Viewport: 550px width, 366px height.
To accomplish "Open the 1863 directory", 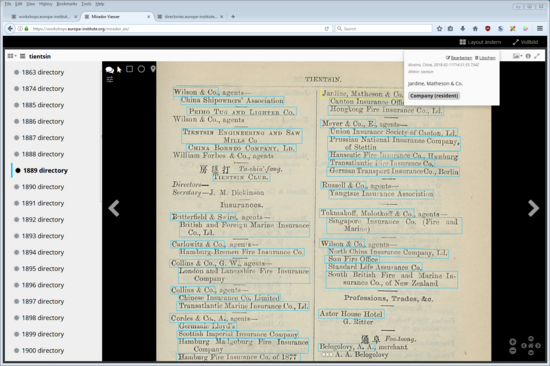I will click(43, 72).
